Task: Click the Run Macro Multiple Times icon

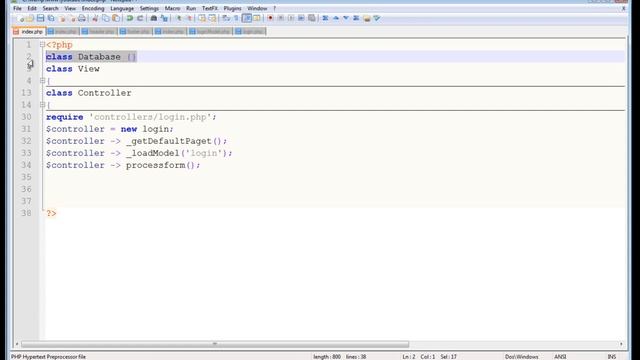Action: [x=301, y=18]
